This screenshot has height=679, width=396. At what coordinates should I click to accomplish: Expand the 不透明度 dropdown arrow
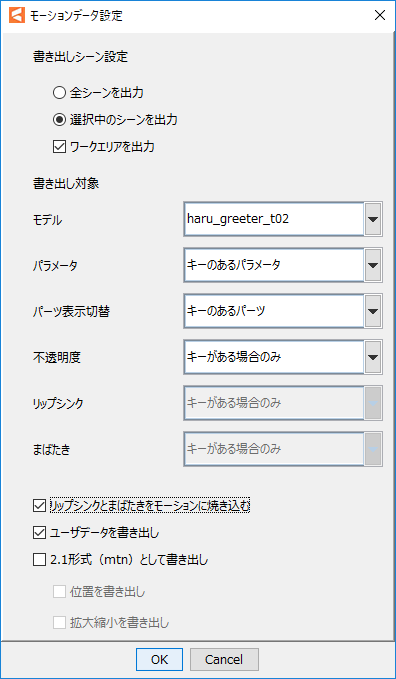click(373, 357)
